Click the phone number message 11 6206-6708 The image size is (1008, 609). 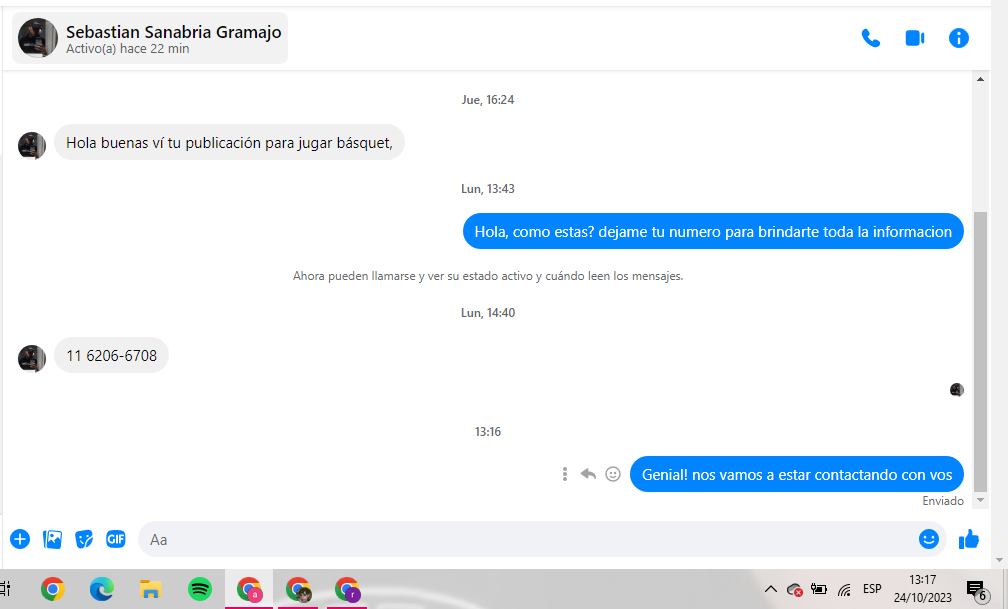coord(111,356)
